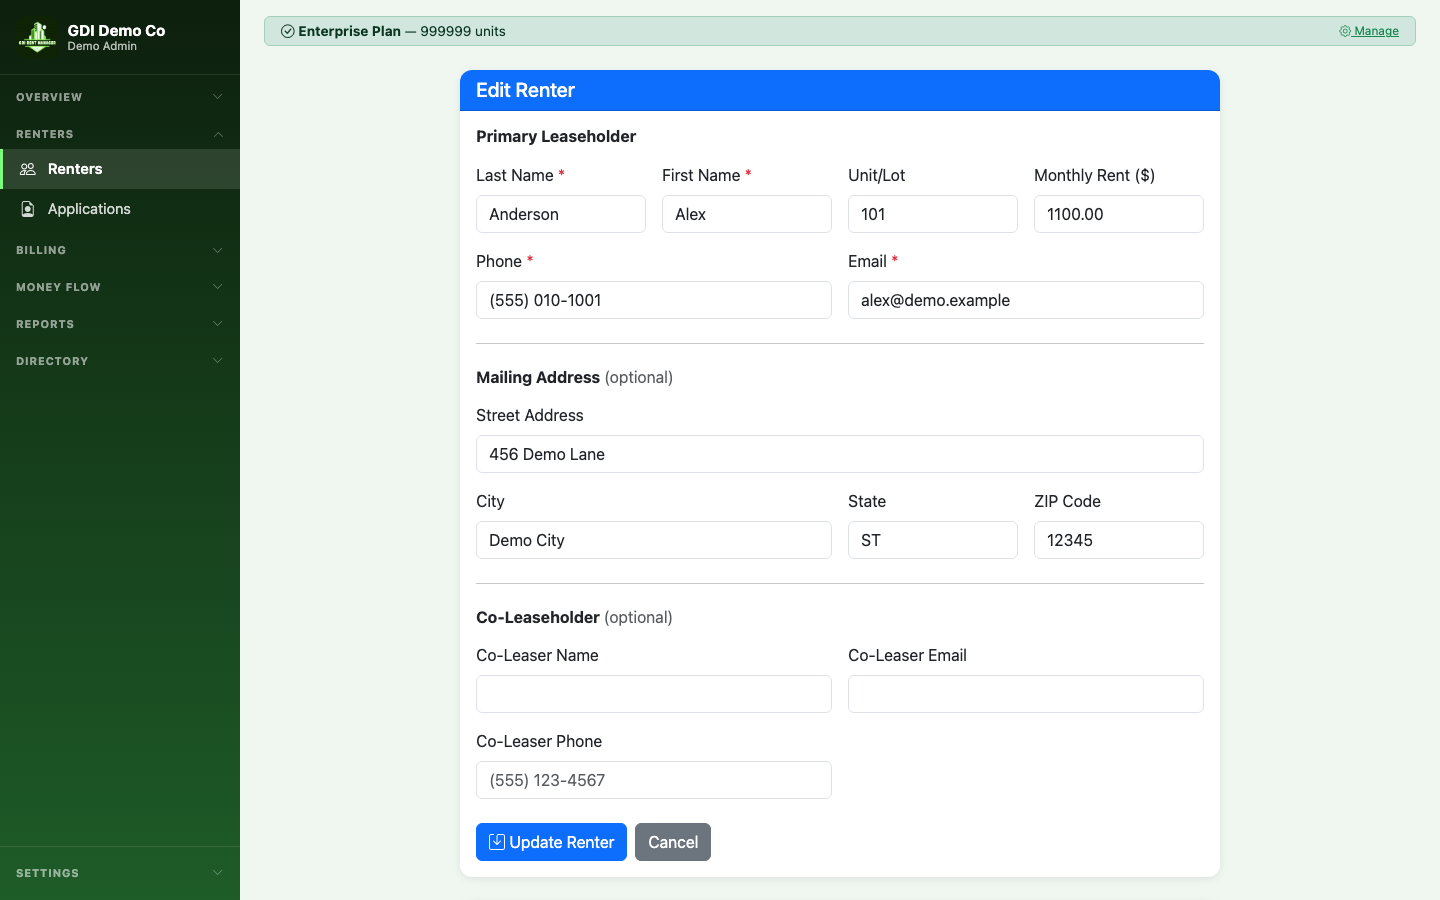Screen dimensions: 1440x900
Task: Focus the Phone field showing (555) 010-1001
Action: [654, 300]
